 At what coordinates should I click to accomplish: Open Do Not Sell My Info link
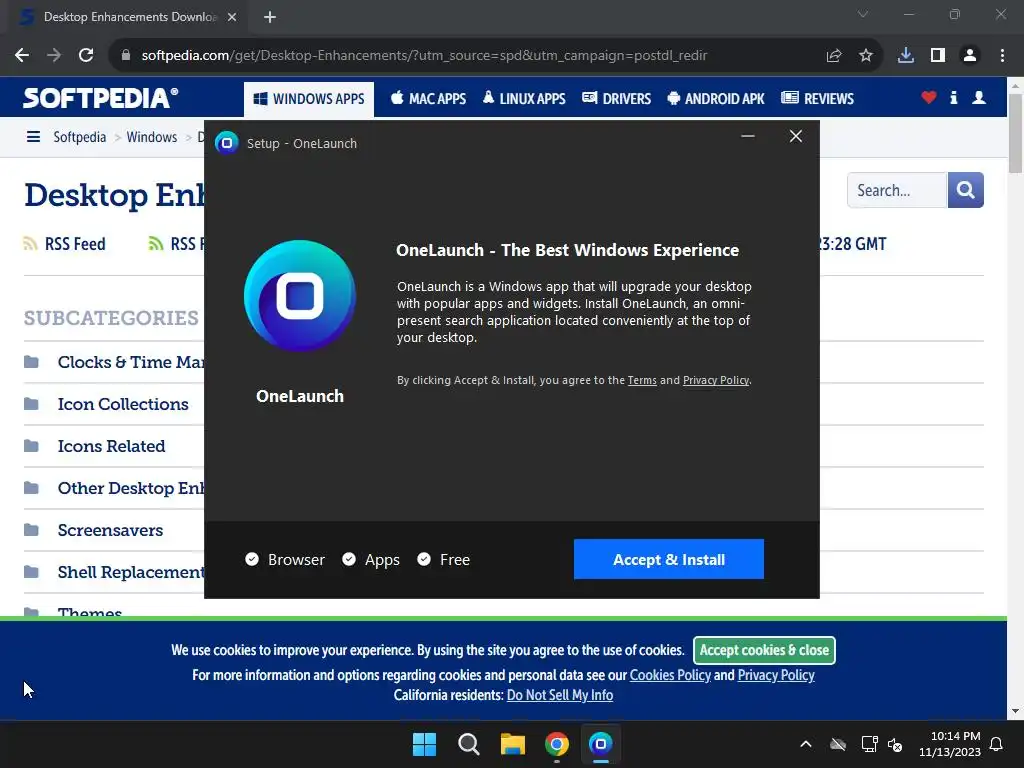click(560, 695)
